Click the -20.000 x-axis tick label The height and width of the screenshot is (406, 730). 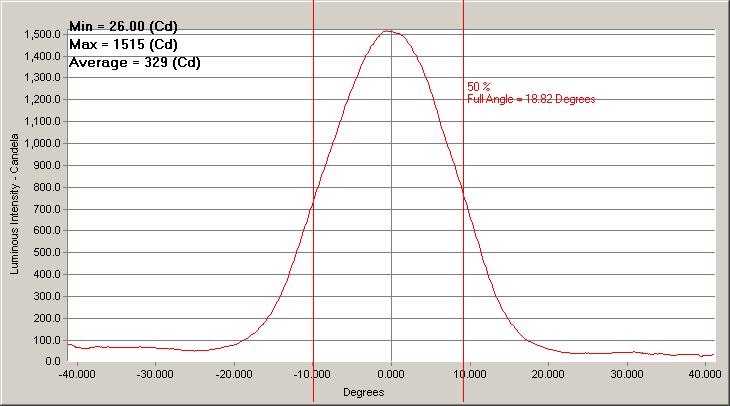233,374
